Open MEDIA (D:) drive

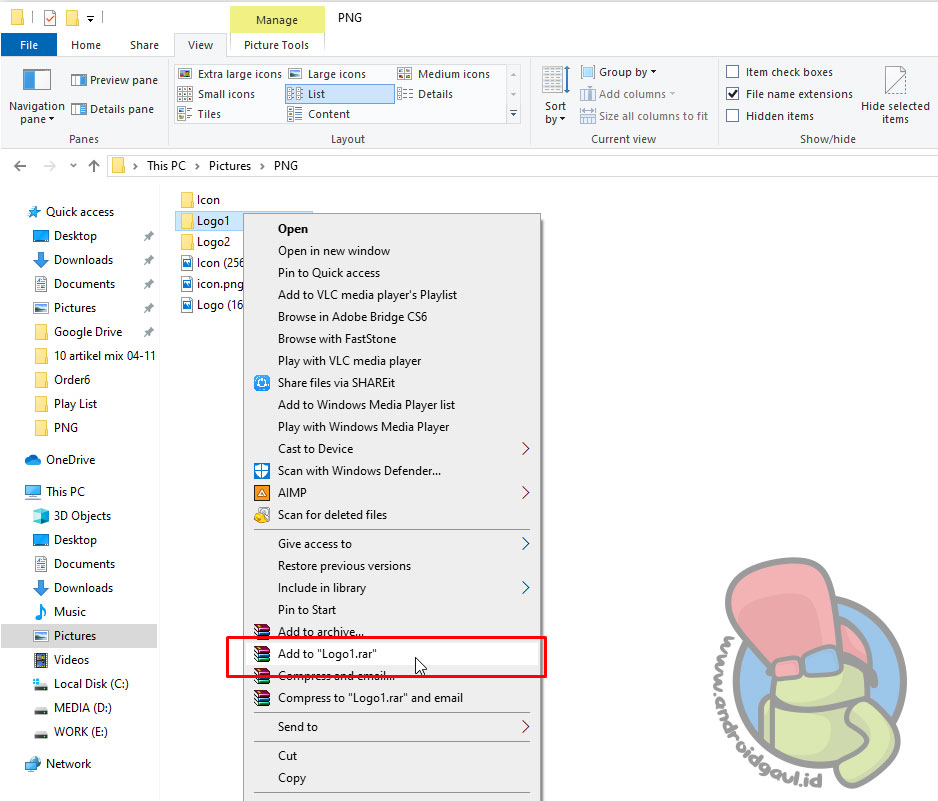point(83,708)
